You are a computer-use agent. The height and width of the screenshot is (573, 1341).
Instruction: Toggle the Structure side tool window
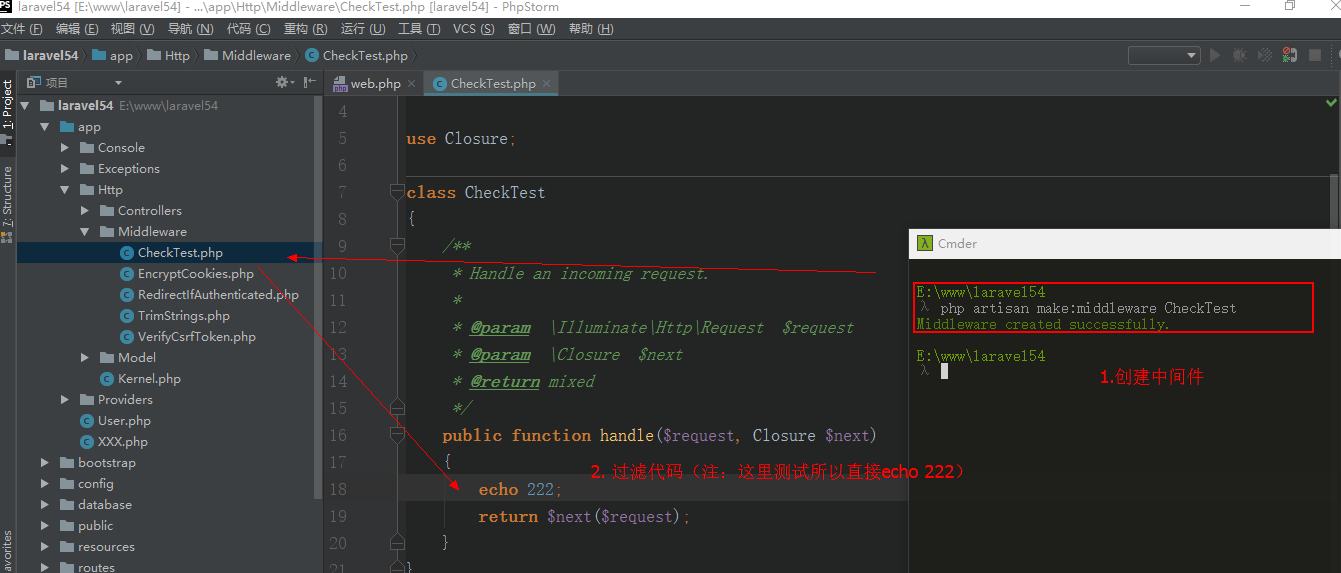8,197
